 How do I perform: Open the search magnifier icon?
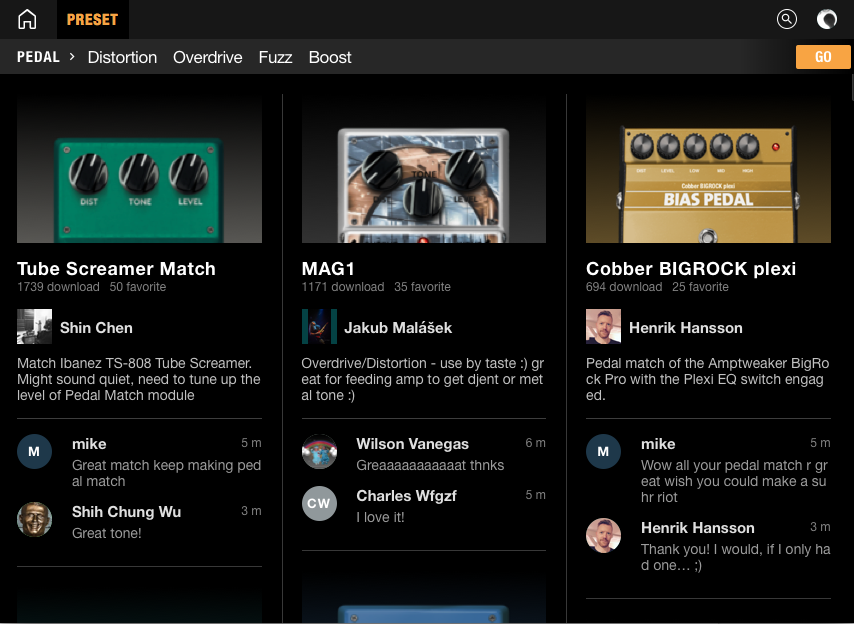[x=787, y=19]
